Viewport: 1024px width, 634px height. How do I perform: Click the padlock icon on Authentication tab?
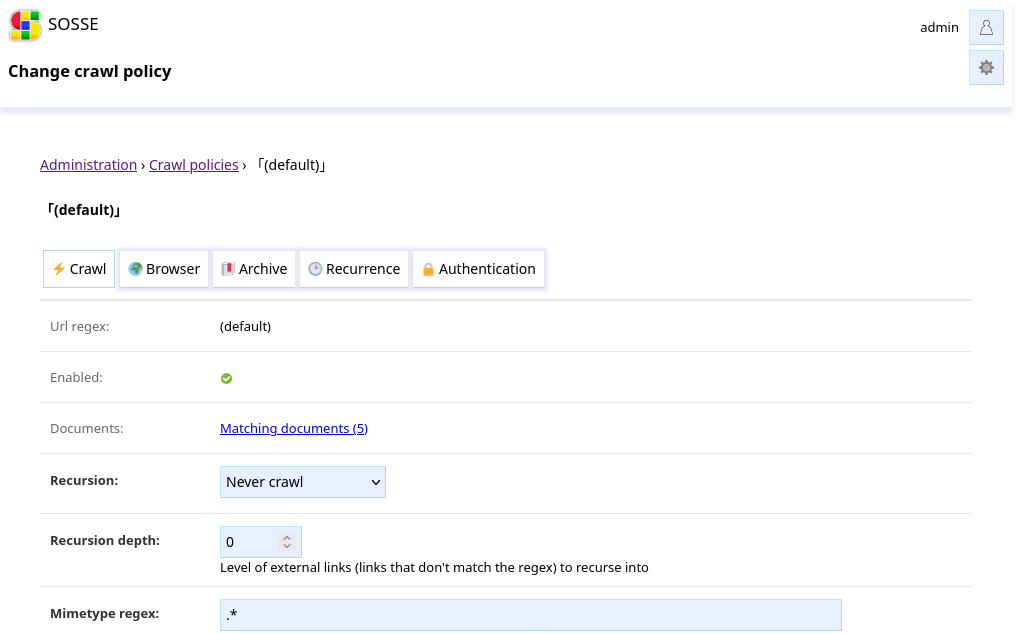coord(428,270)
